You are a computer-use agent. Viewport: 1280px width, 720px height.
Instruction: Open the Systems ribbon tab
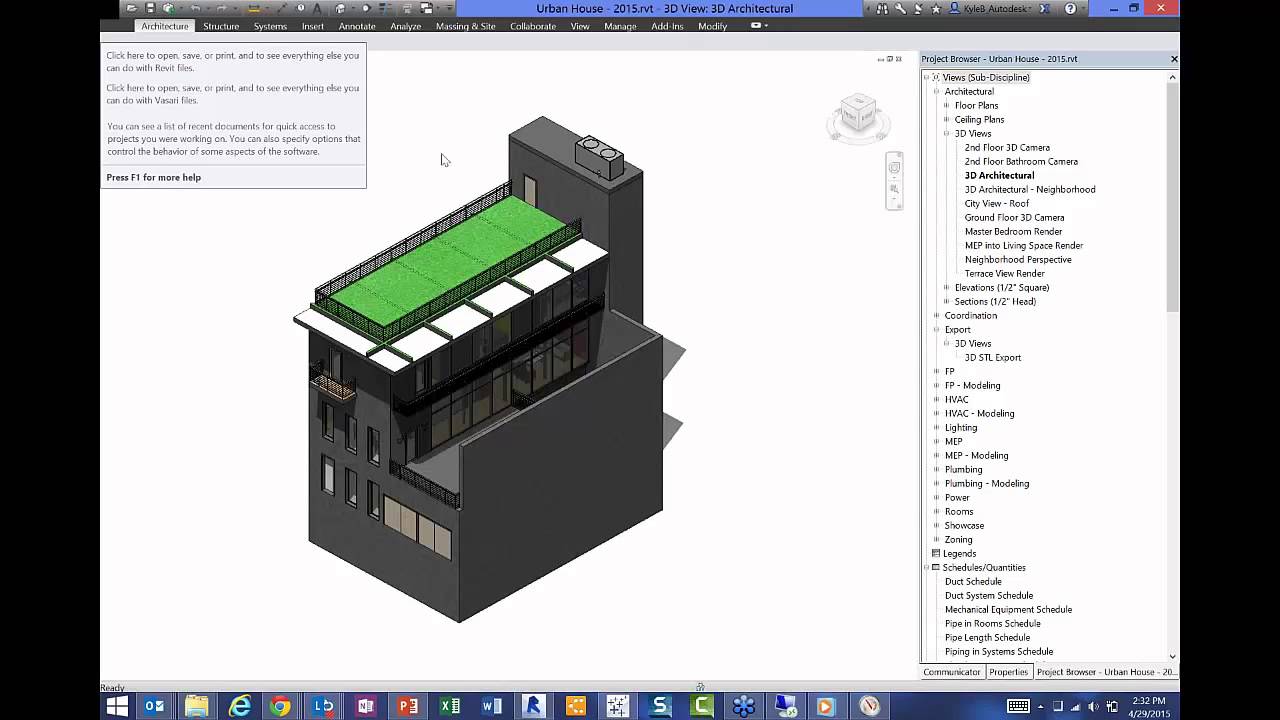(x=270, y=26)
